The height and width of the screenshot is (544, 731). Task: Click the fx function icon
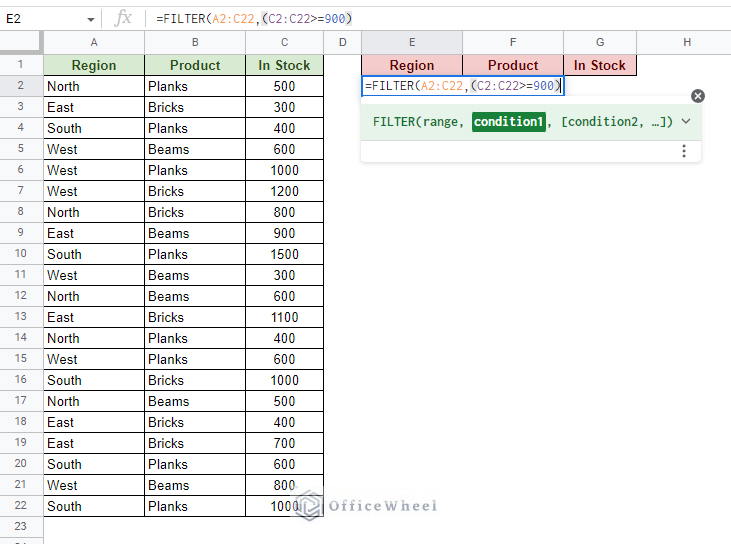tap(123, 19)
